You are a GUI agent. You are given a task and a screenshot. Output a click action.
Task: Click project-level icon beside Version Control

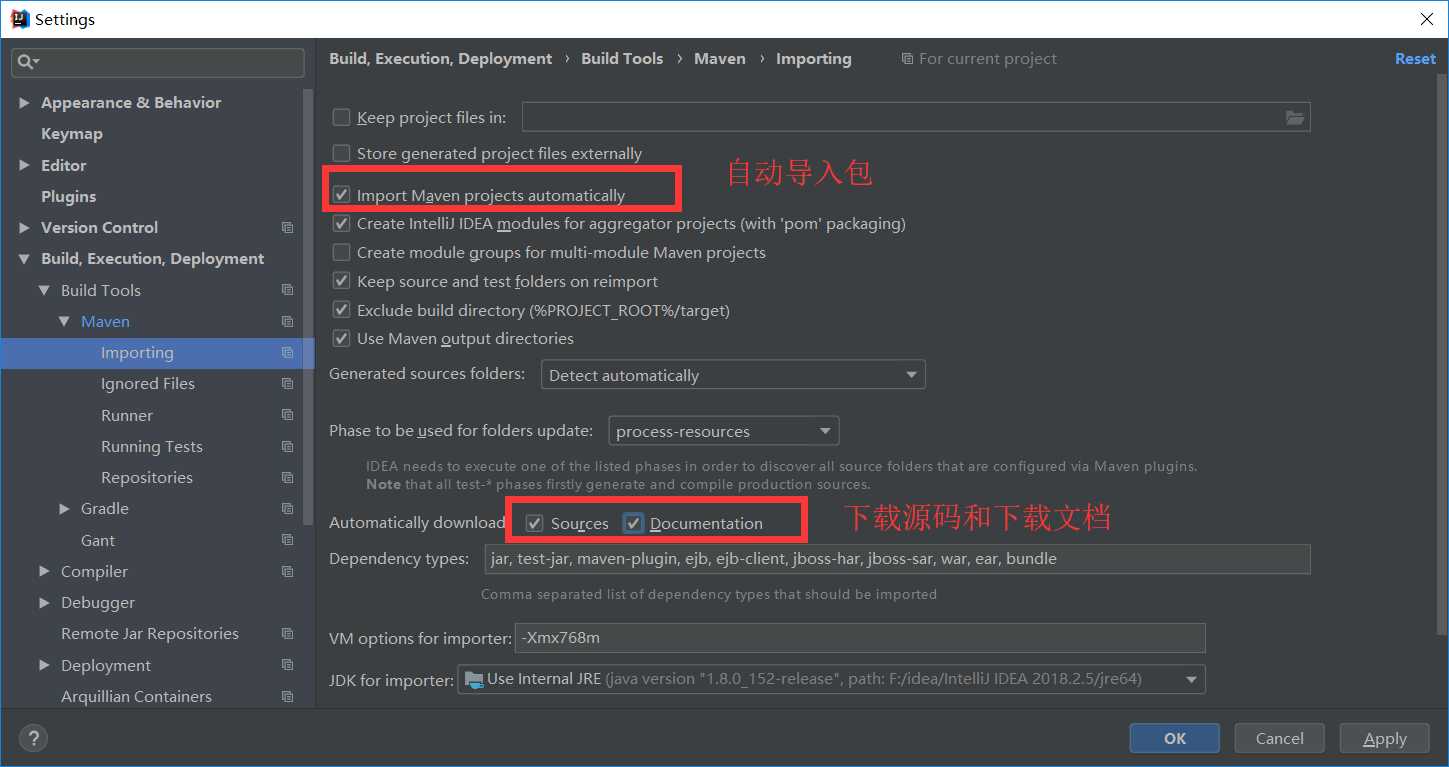click(x=287, y=228)
